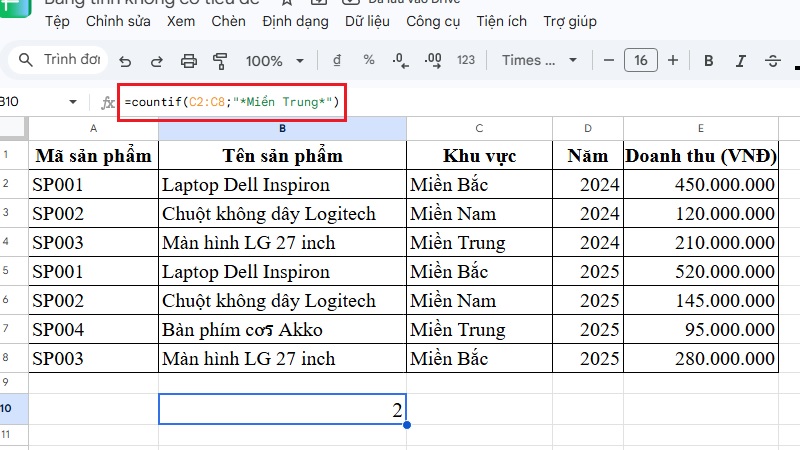
Task: Open the Trợ giúp menu
Action: (x=570, y=21)
